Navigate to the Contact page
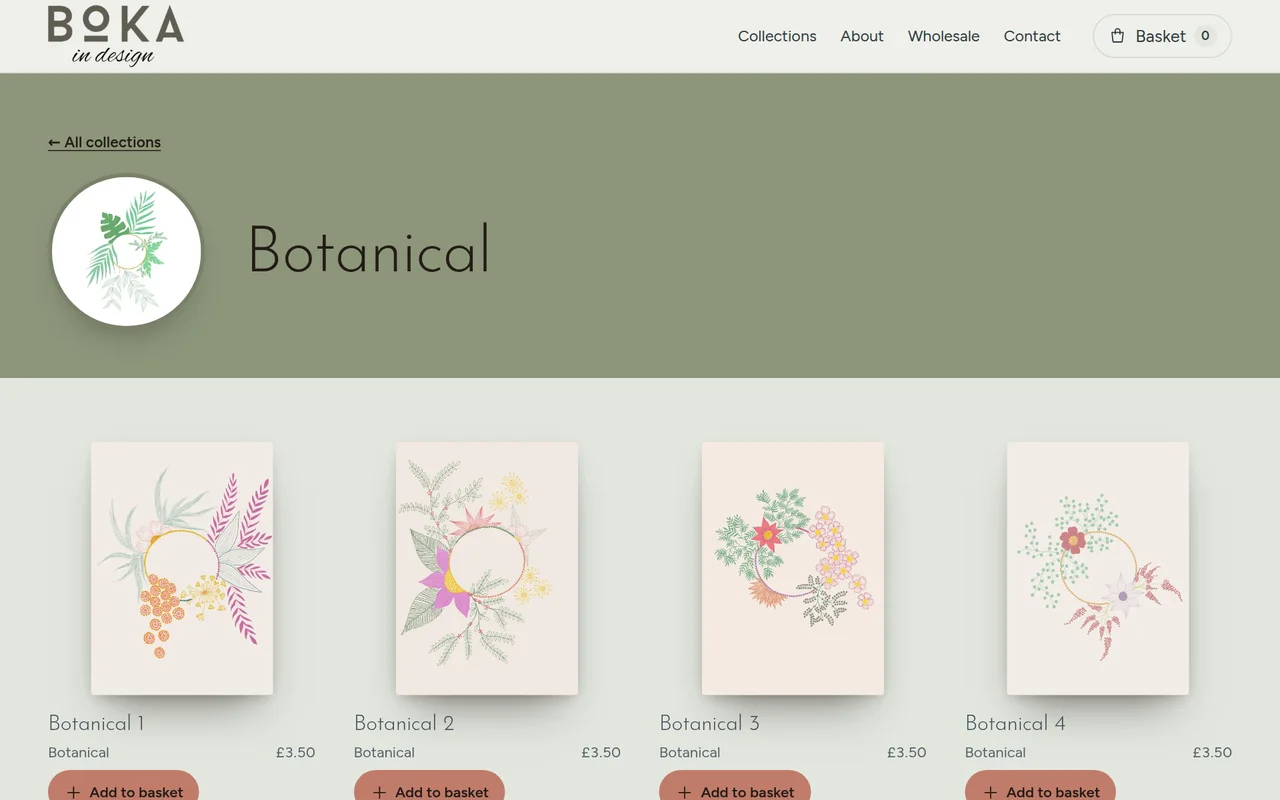This screenshot has width=1280, height=800. click(x=1032, y=36)
